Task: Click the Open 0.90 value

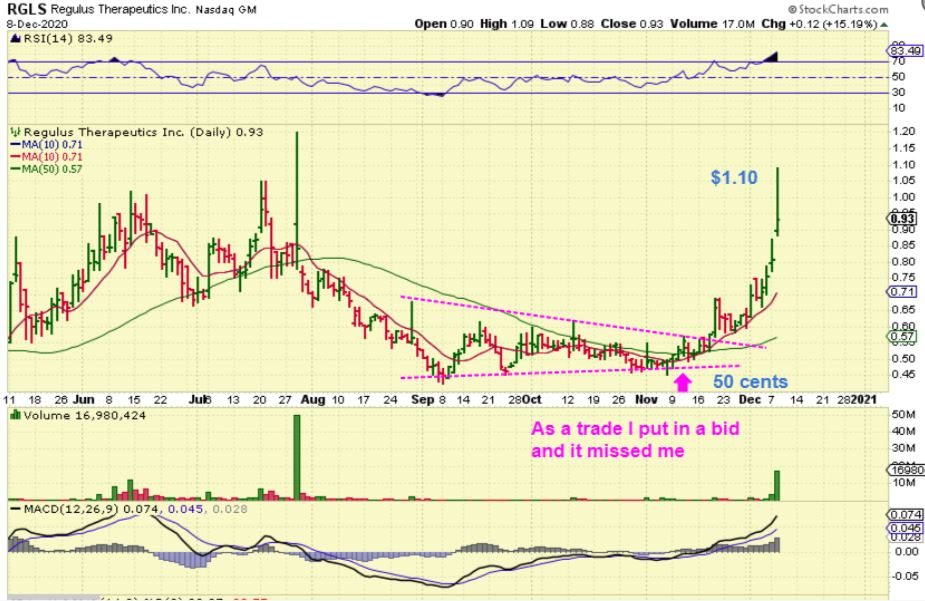Action: (x=444, y=24)
